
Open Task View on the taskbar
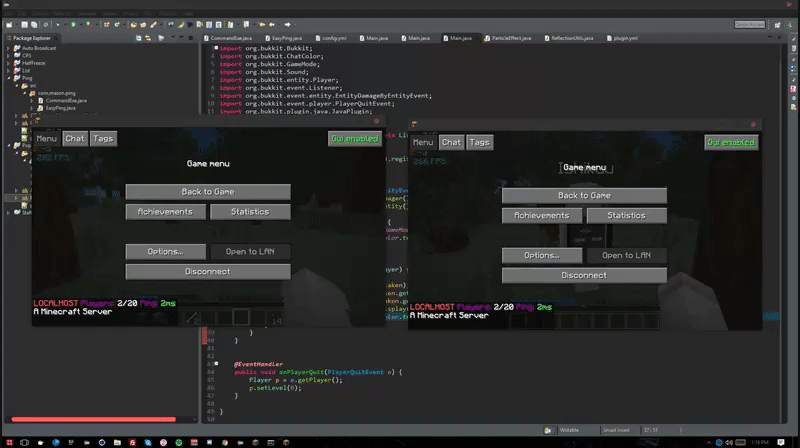pos(24,442)
